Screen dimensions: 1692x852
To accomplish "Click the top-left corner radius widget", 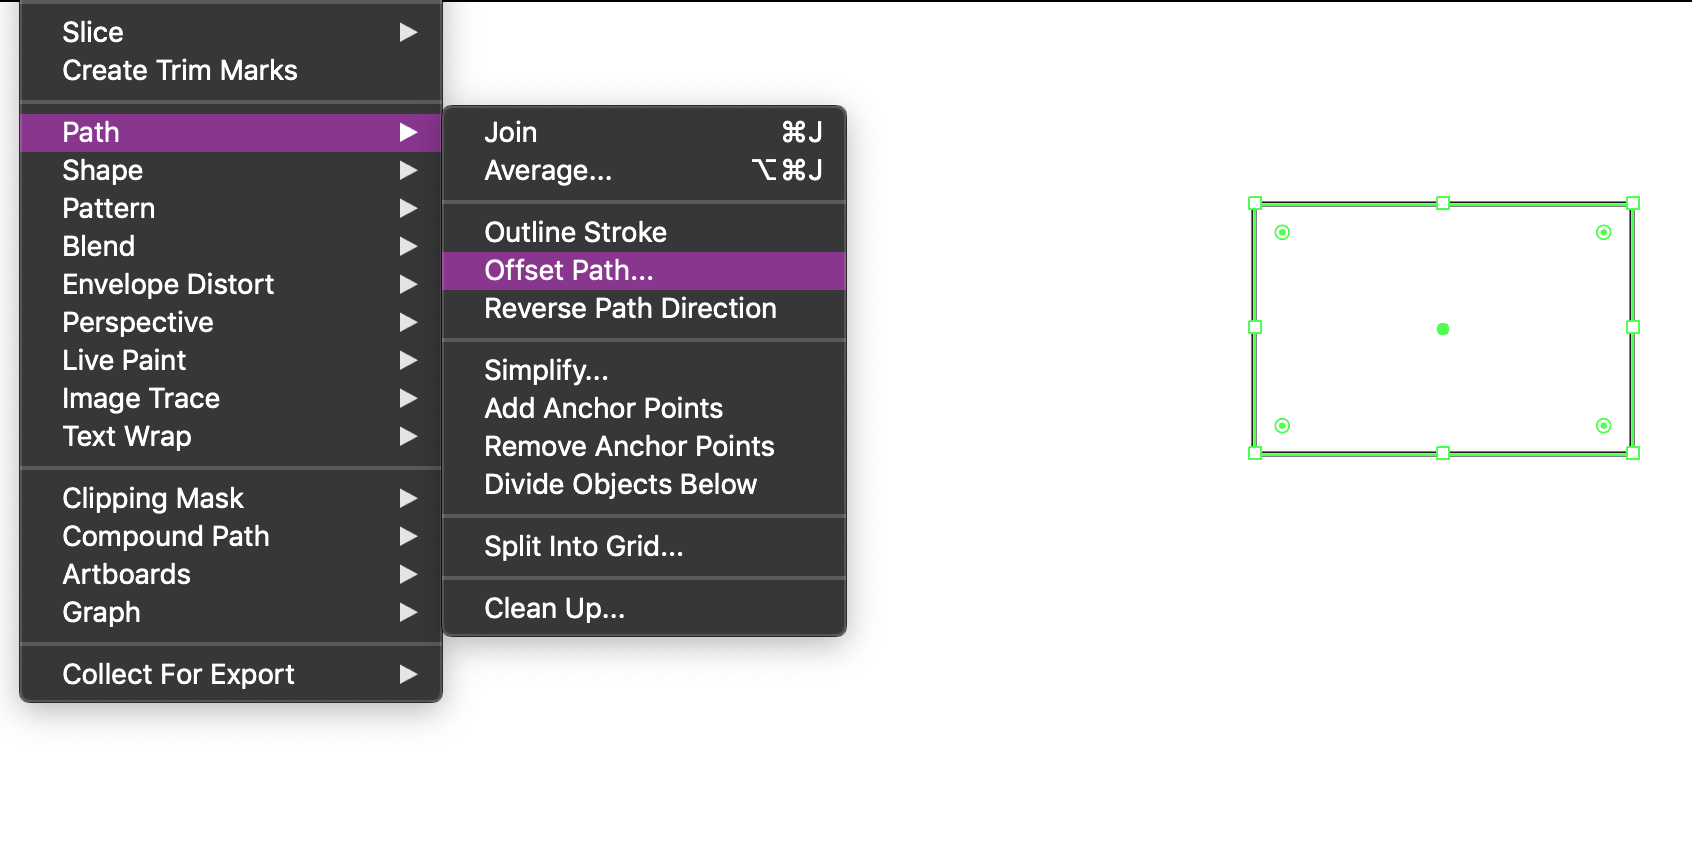I will 1283,233.
